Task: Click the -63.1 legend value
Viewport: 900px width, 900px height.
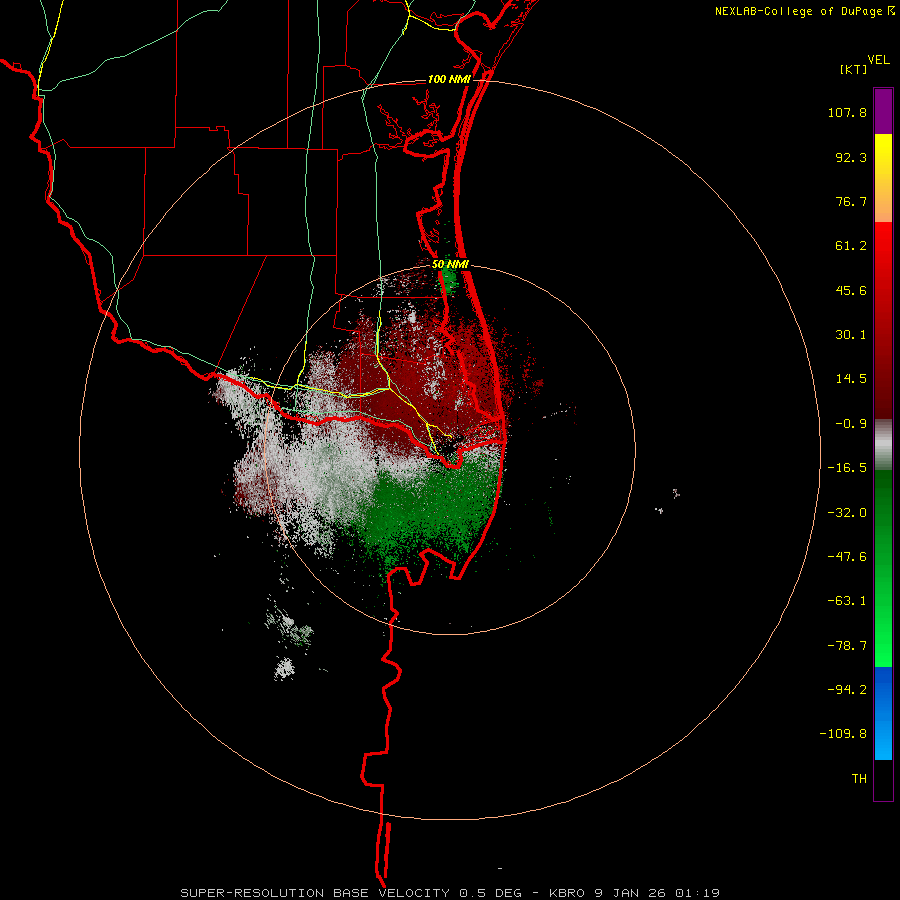Action: tap(847, 601)
